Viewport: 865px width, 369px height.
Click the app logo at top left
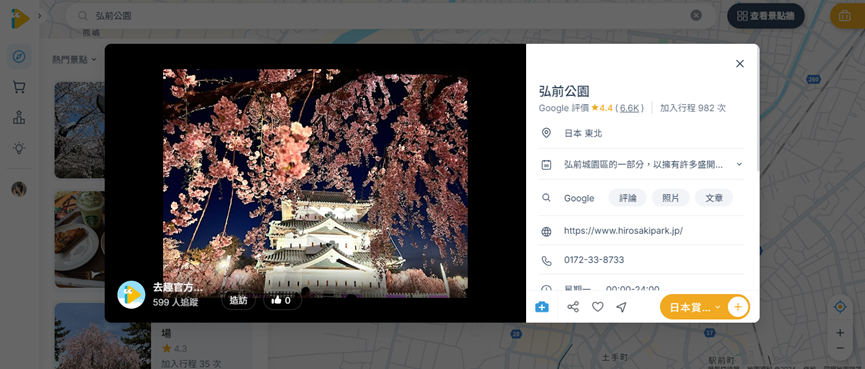tap(20, 19)
